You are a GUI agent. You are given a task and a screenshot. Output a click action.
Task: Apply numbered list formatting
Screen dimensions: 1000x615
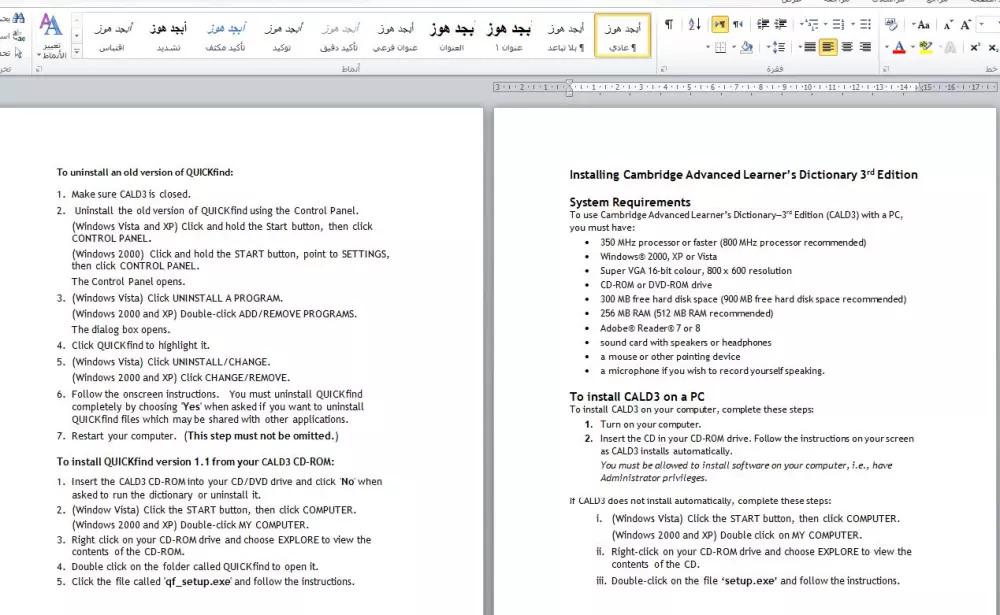tap(839, 24)
